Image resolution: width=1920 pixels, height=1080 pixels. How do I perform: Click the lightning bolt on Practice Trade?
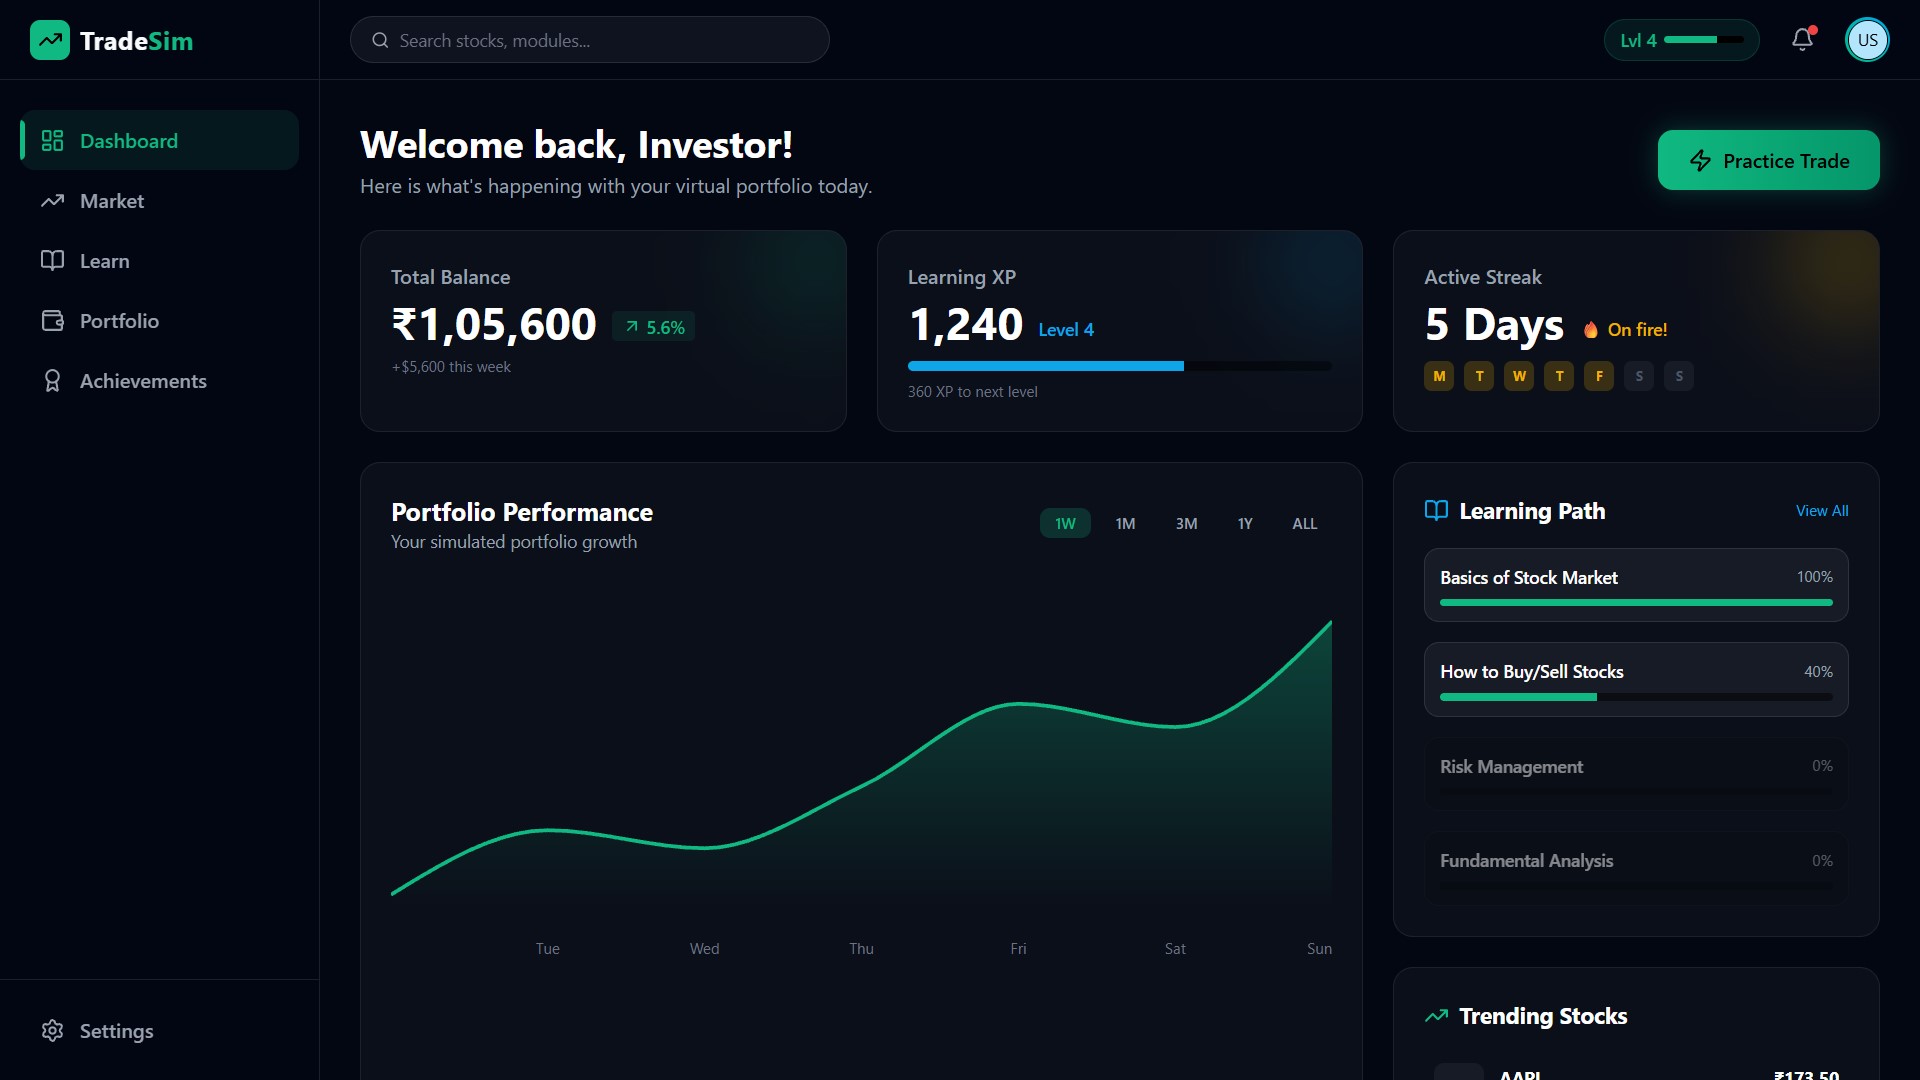(x=1700, y=161)
